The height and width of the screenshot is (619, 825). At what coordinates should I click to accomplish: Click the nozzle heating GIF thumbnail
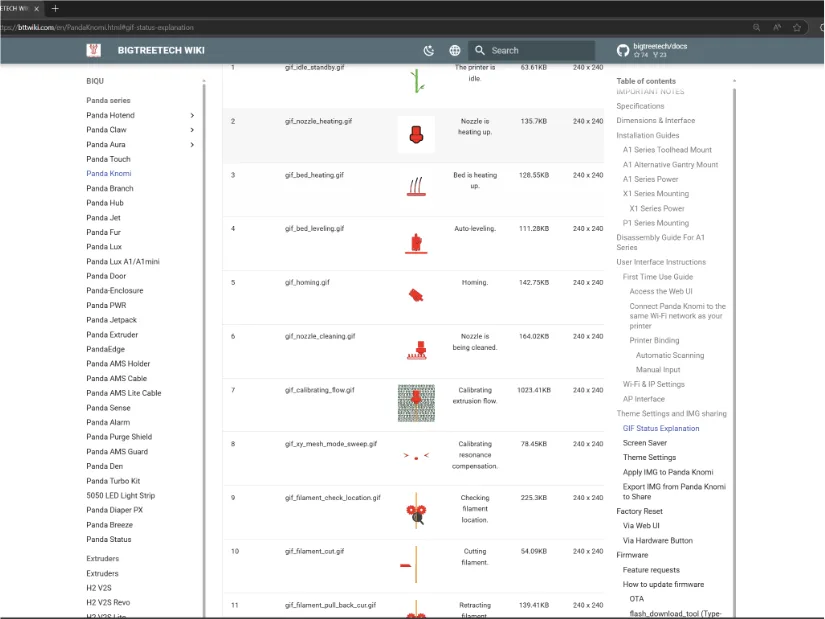tap(416, 135)
